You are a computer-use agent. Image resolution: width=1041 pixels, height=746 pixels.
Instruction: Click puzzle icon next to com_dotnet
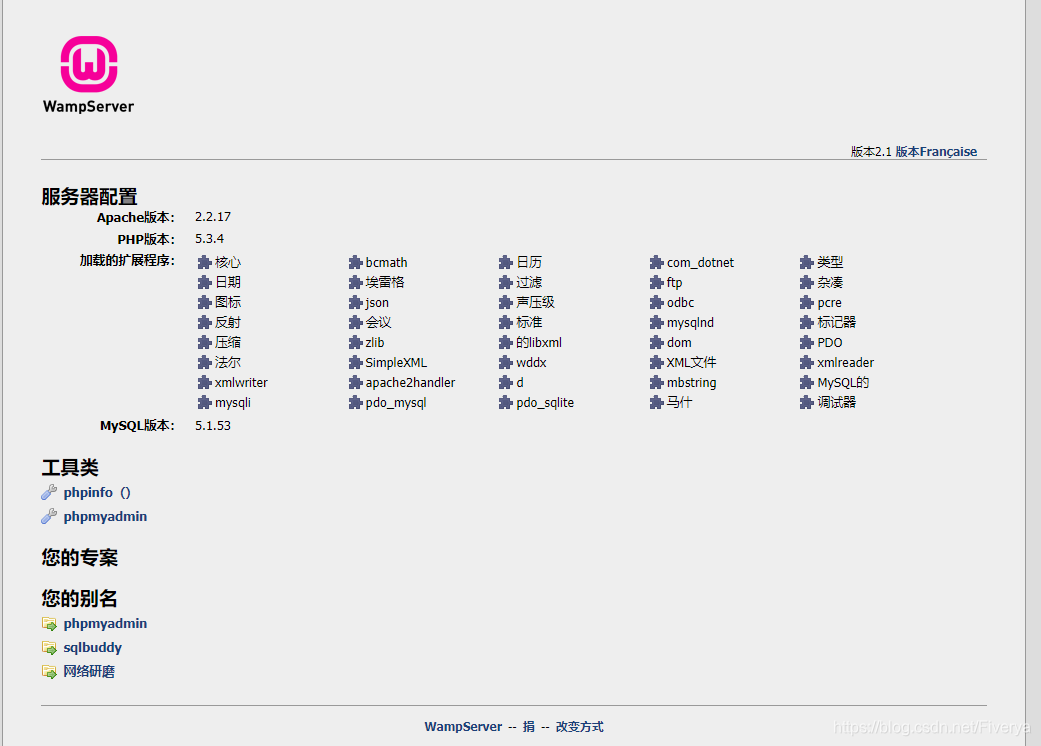click(x=657, y=262)
